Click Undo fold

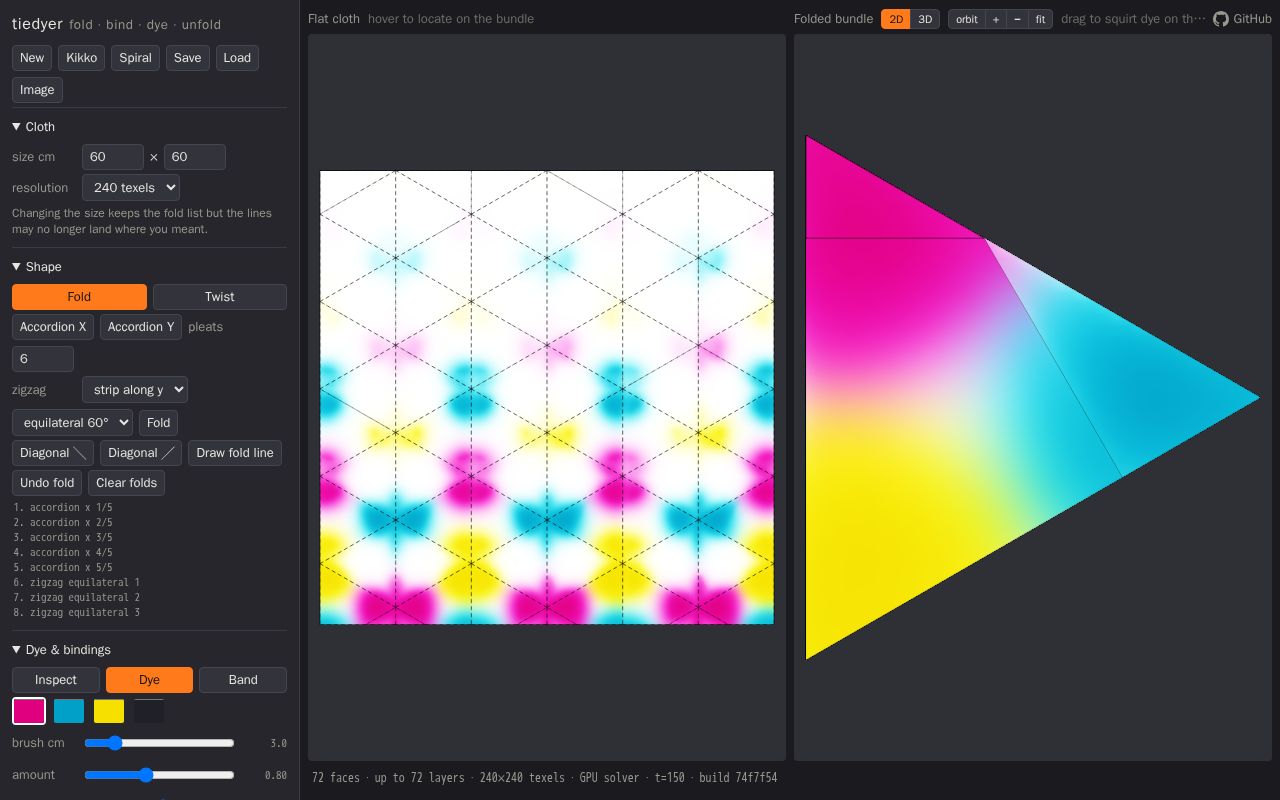47,483
